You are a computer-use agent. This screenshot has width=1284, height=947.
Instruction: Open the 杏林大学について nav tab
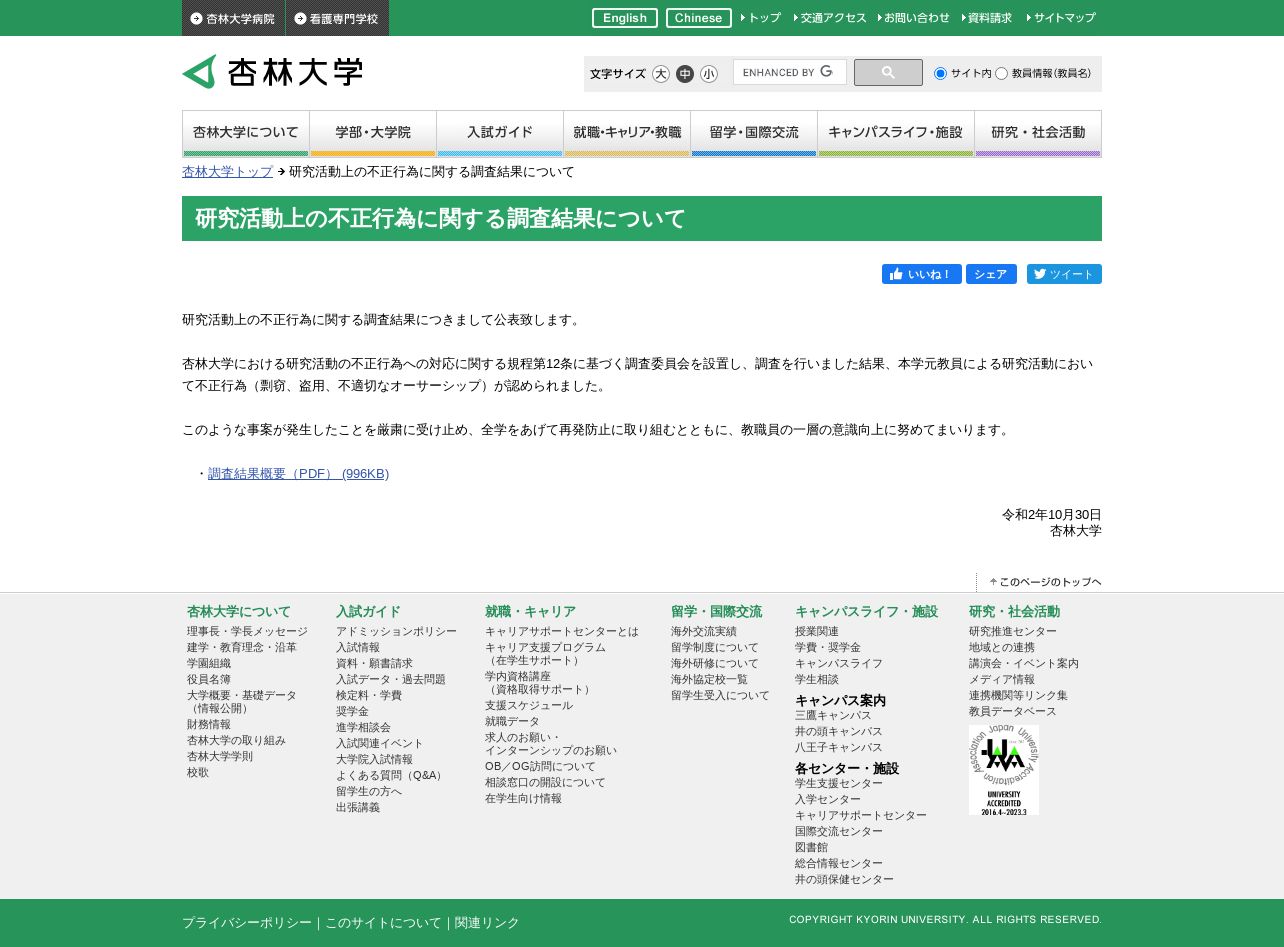pyautogui.click(x=246, y=134)
